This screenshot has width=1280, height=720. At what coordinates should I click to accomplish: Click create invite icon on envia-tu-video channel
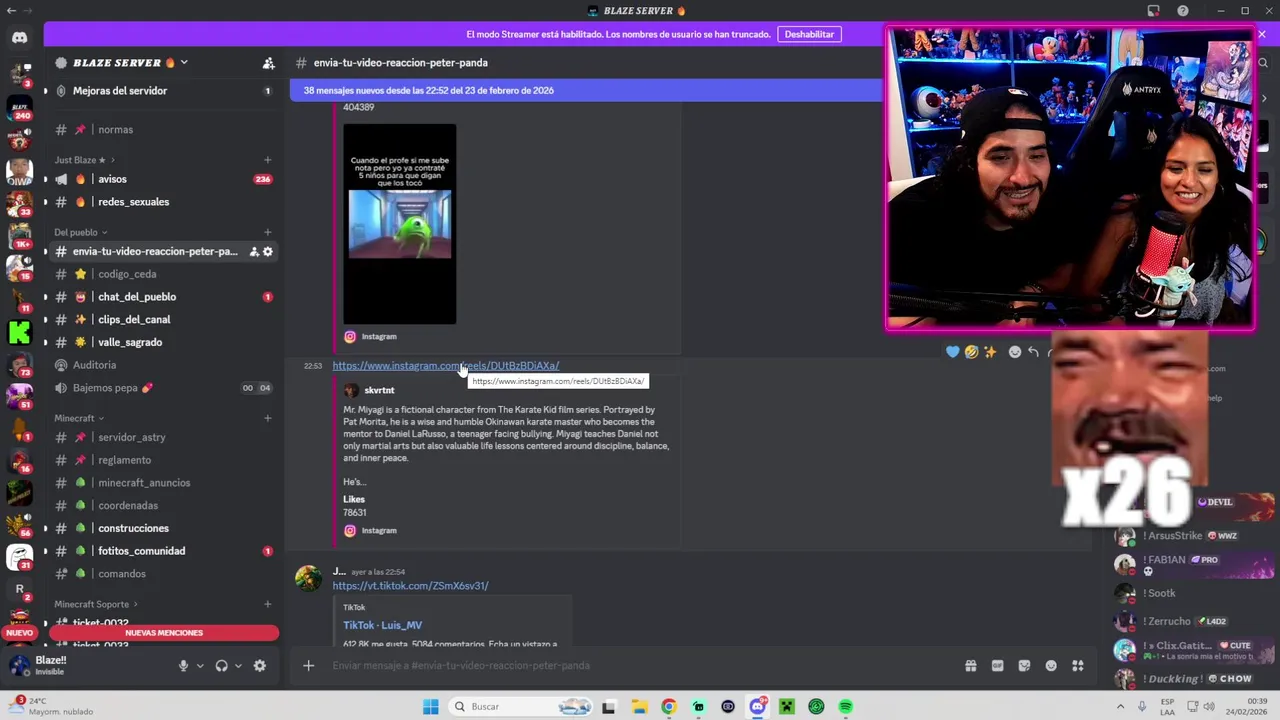pos(254,252)
